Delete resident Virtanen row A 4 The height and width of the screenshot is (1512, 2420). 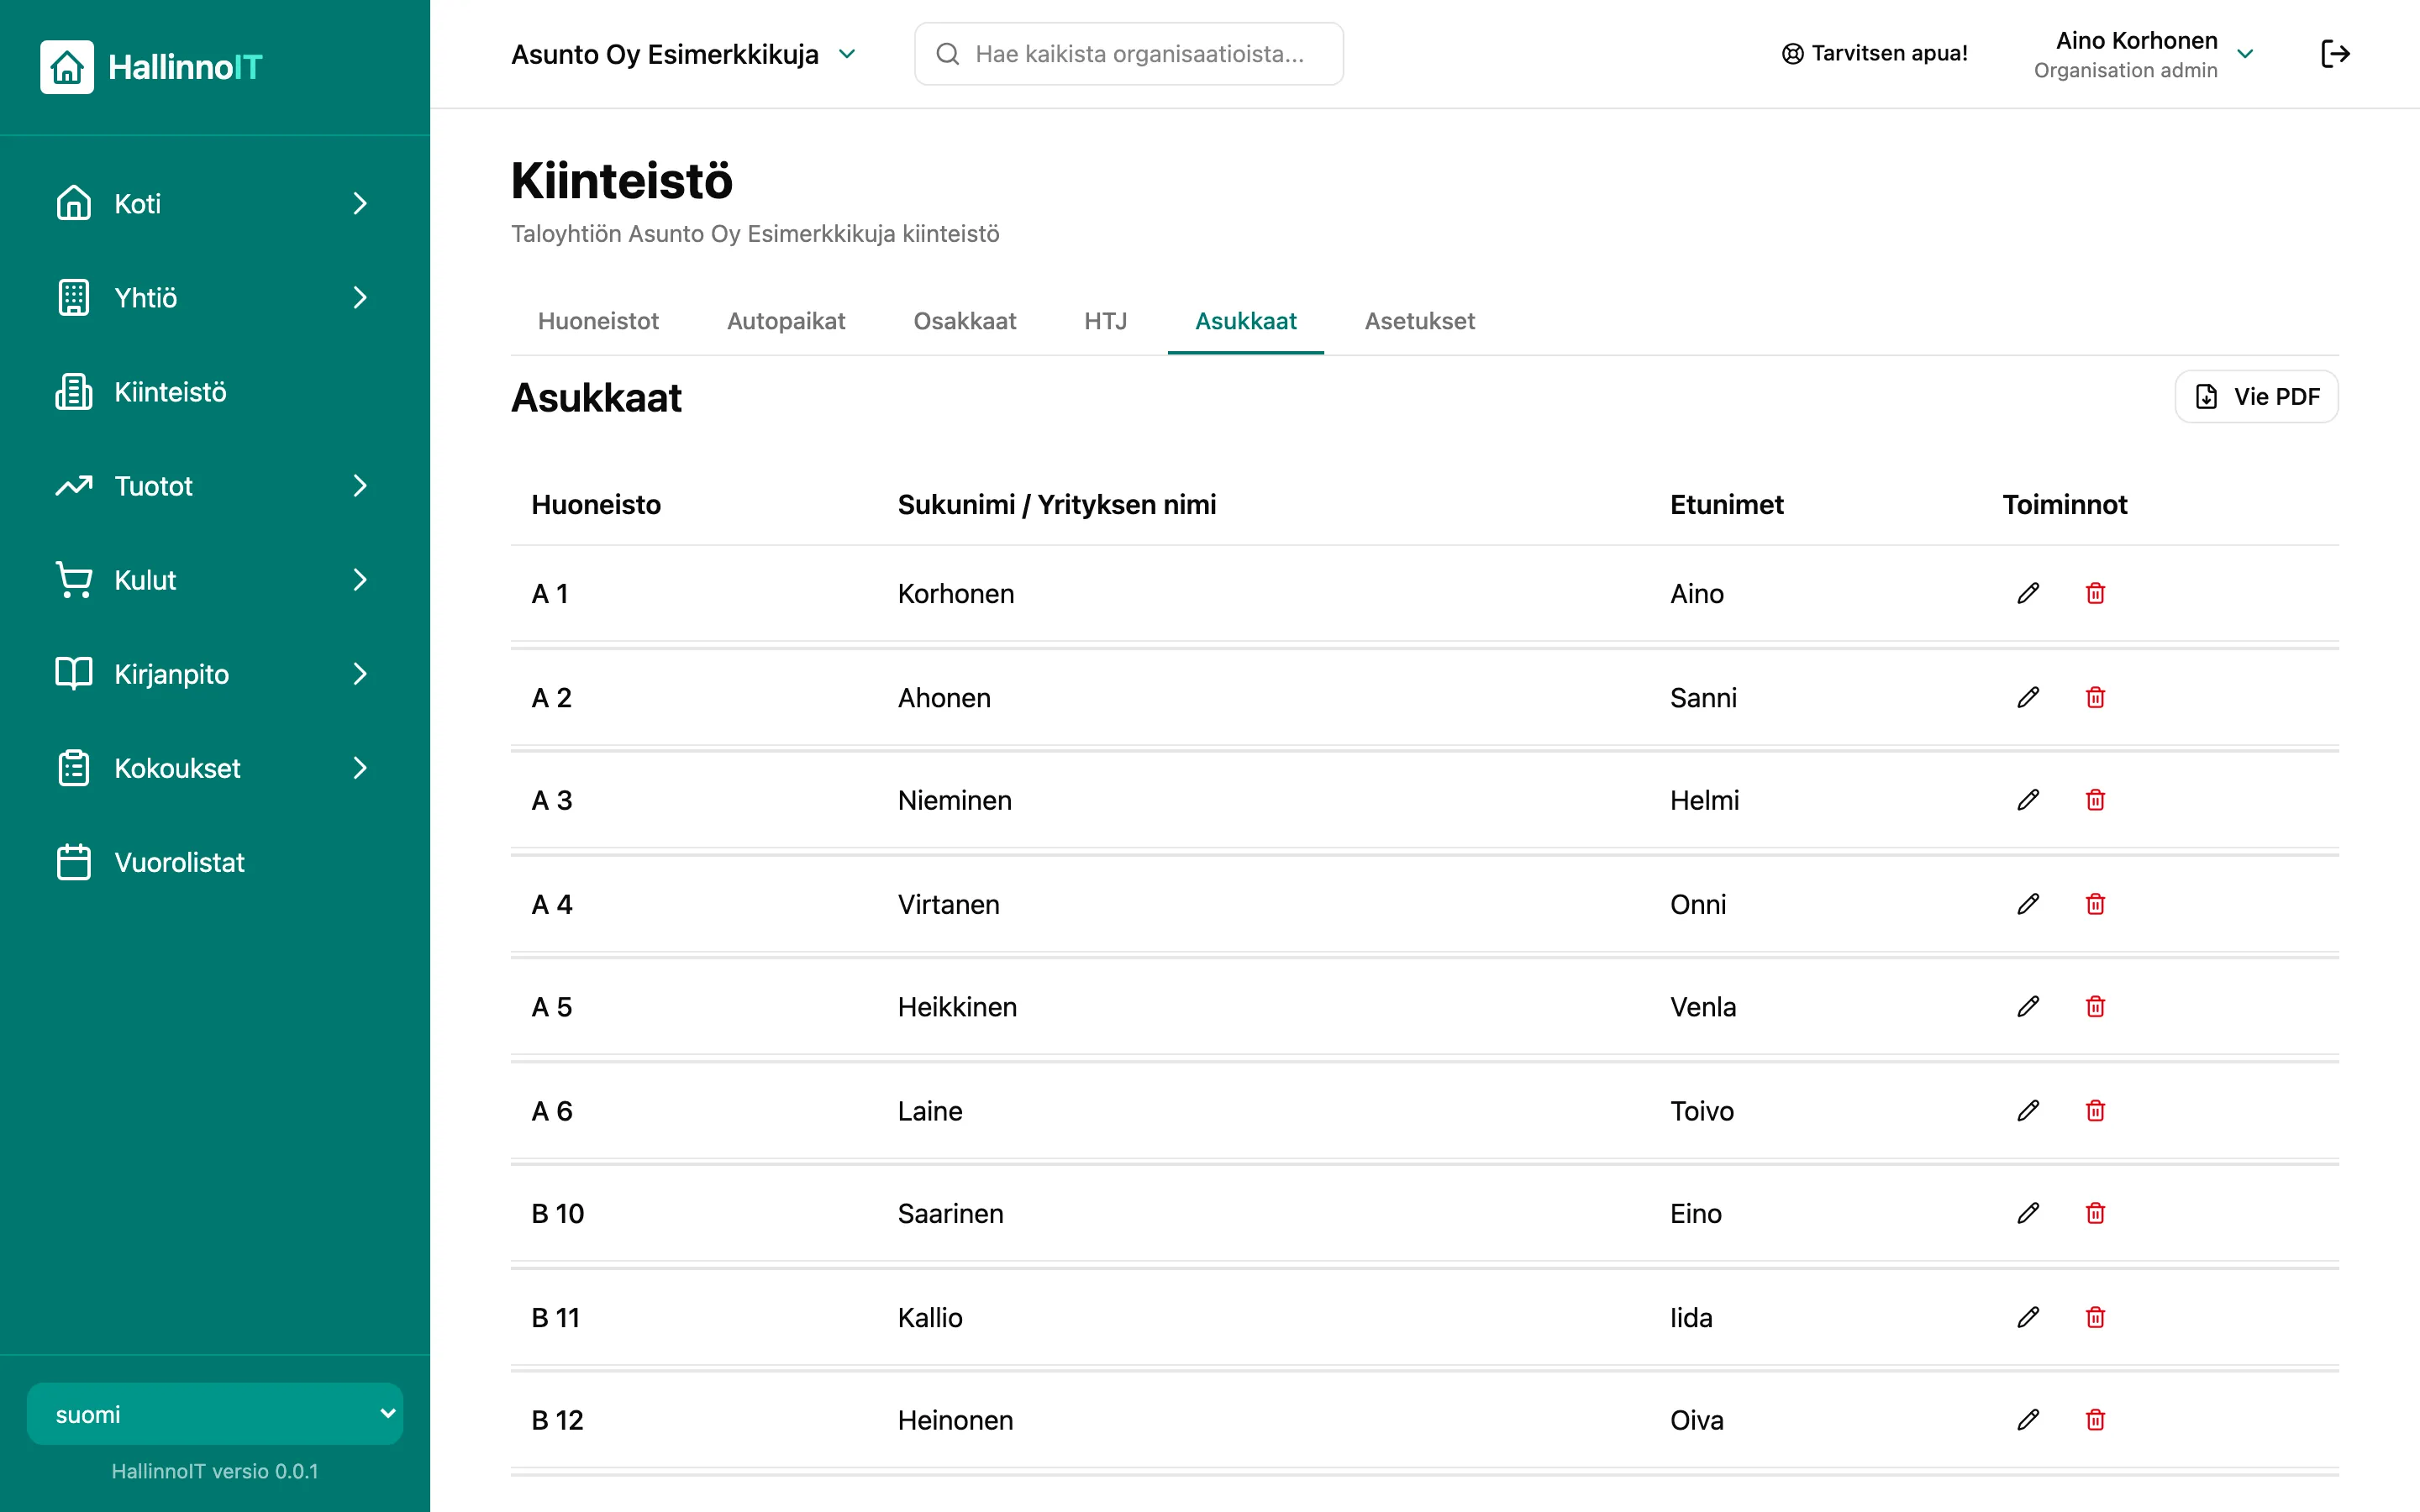[2095, 904]
